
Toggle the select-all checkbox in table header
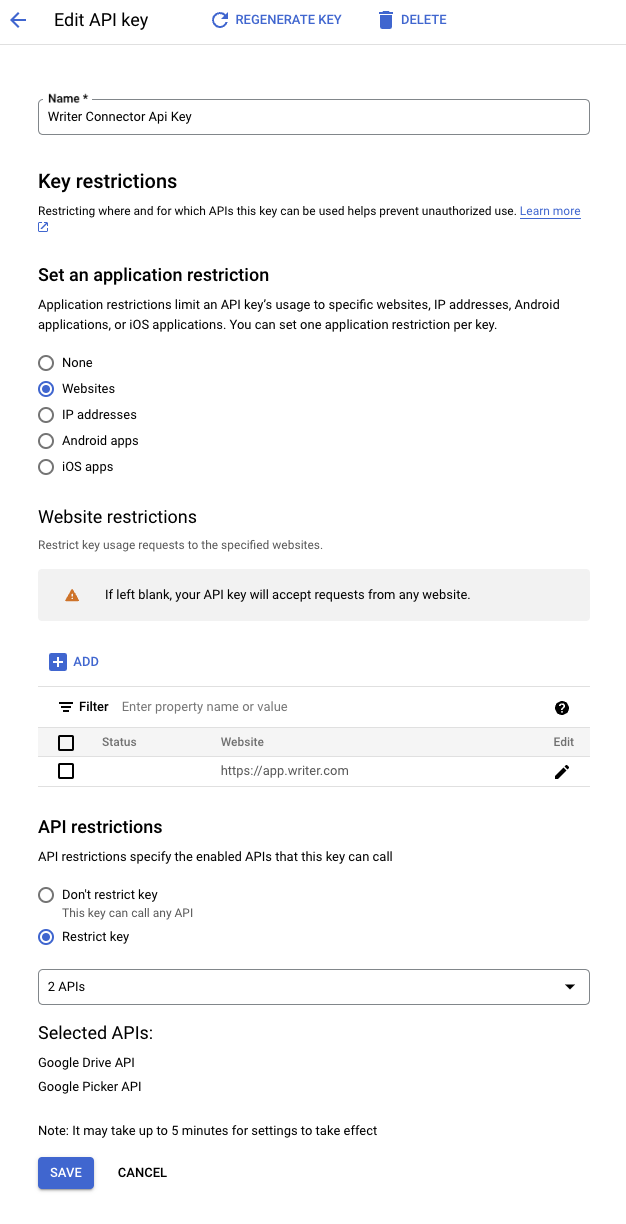point(66,743)
